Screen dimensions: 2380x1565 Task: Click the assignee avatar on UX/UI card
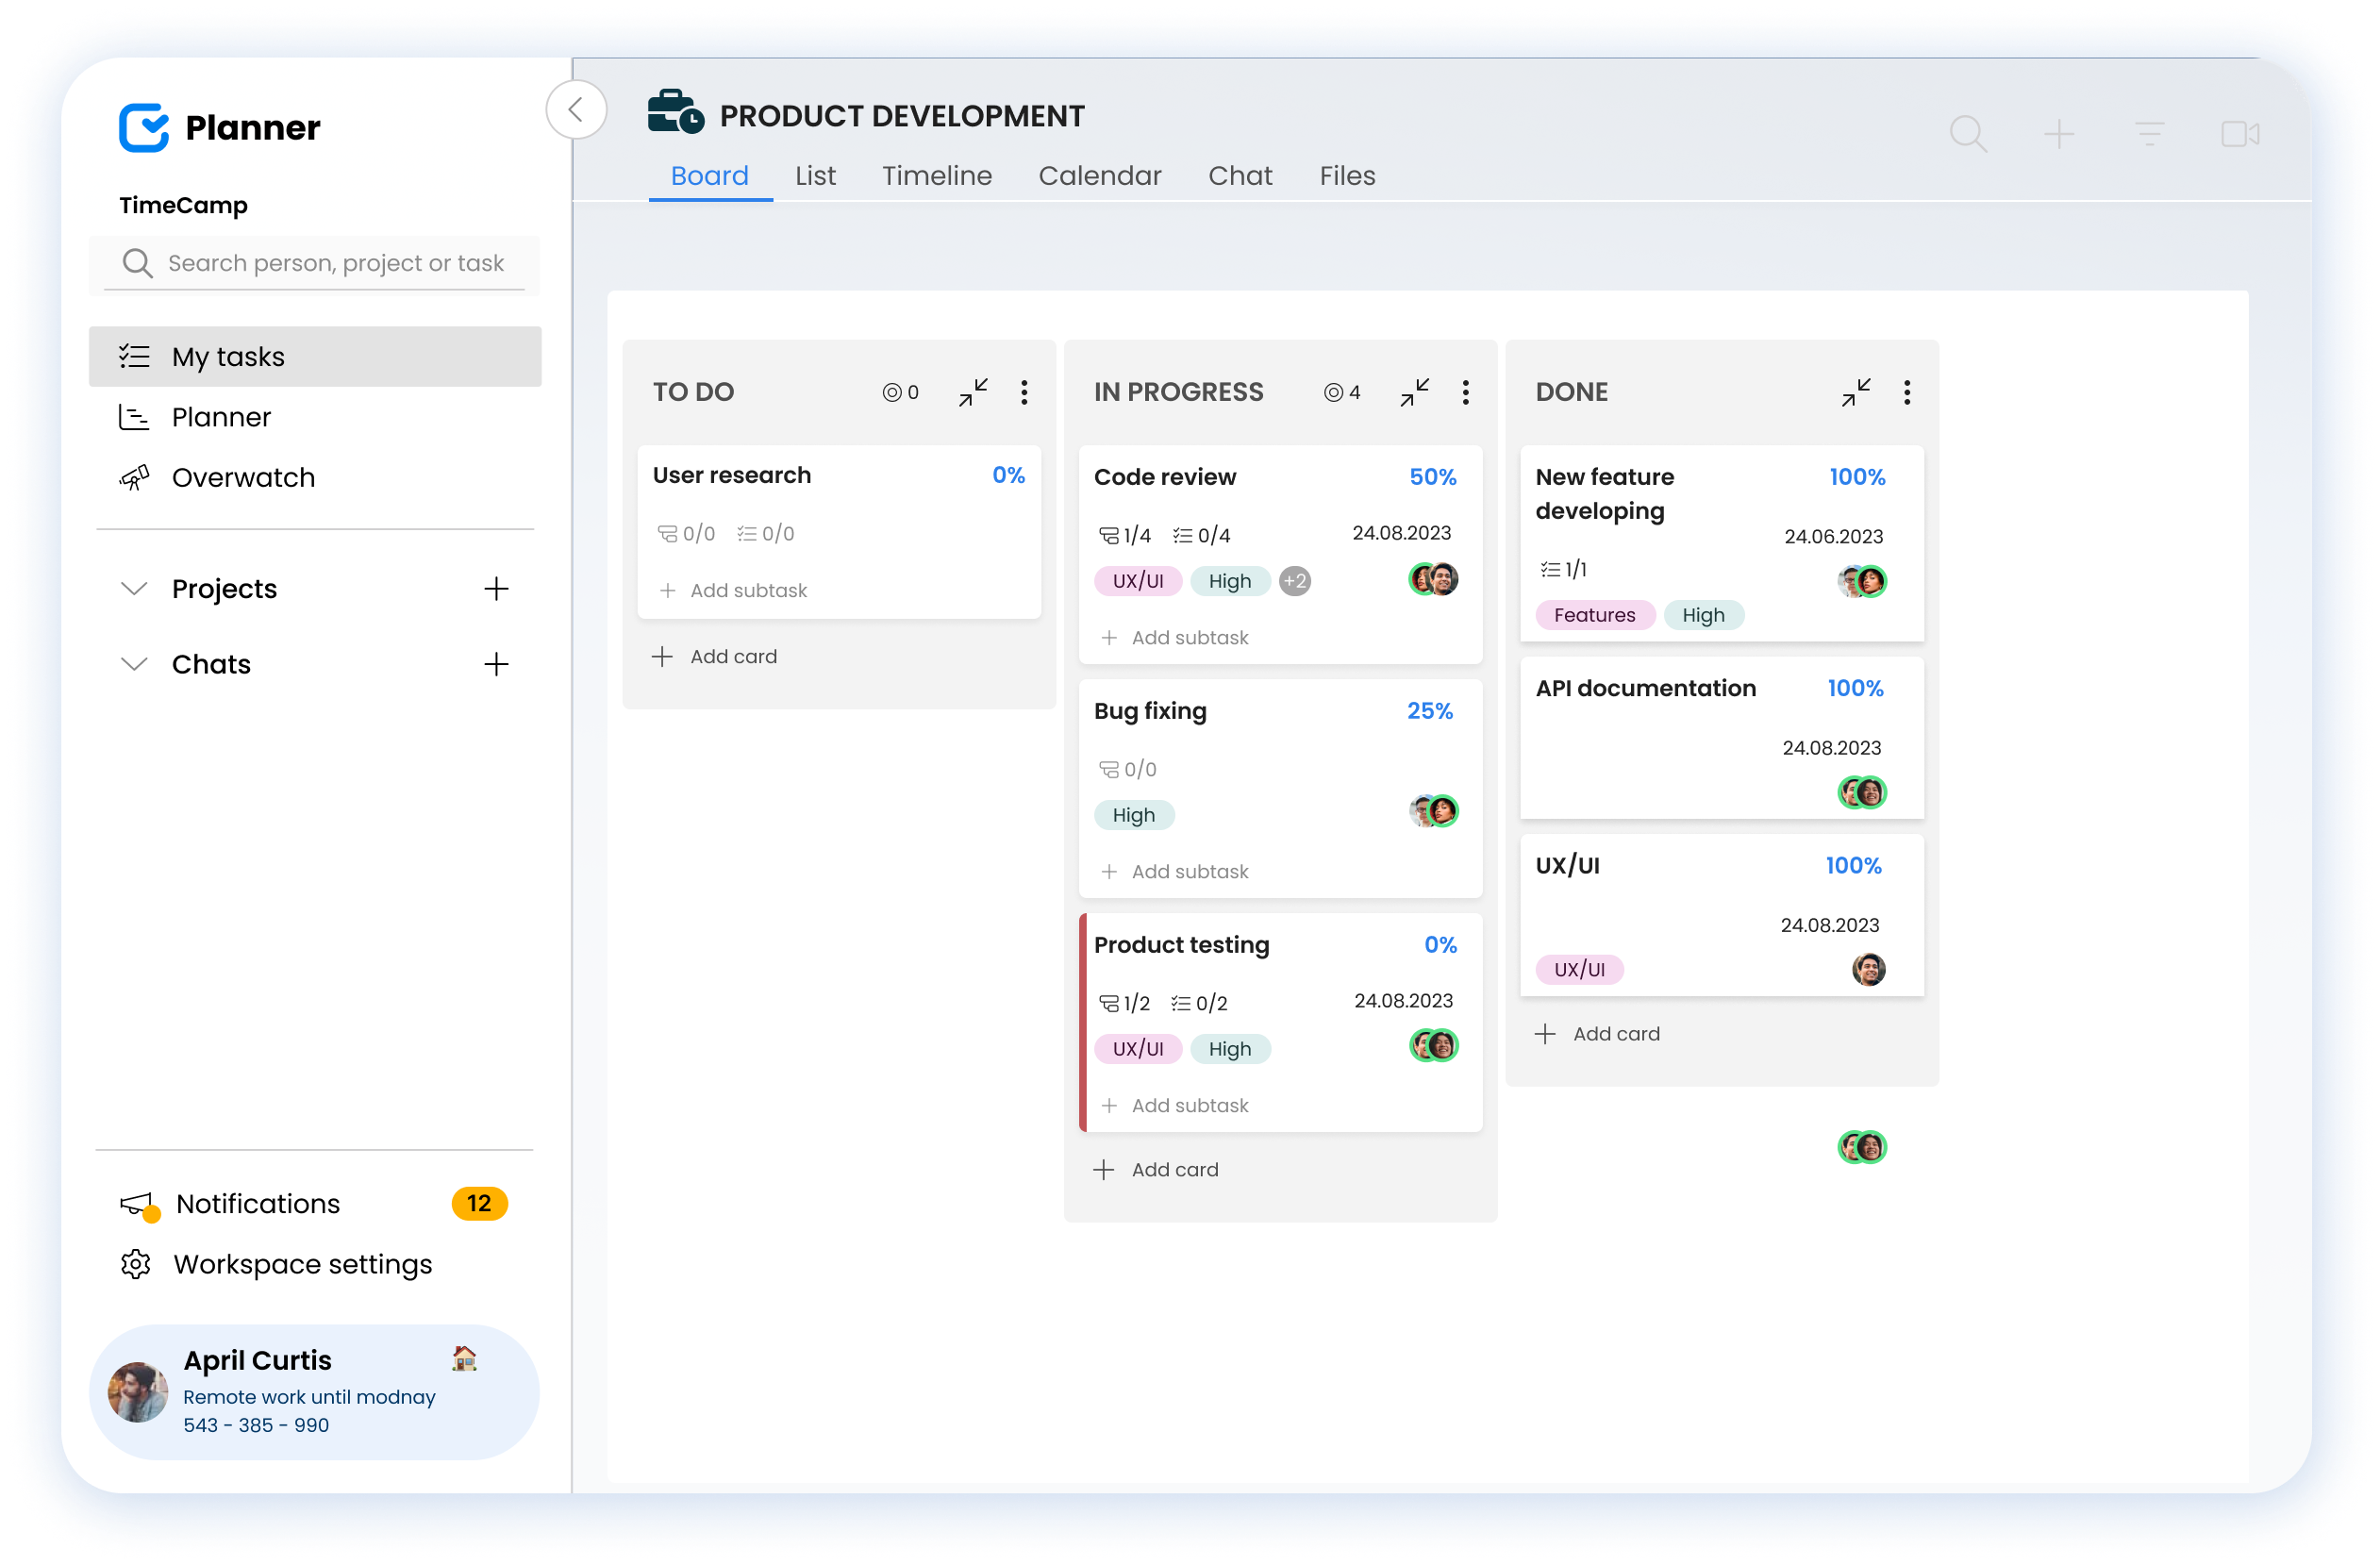(1868, 969)
